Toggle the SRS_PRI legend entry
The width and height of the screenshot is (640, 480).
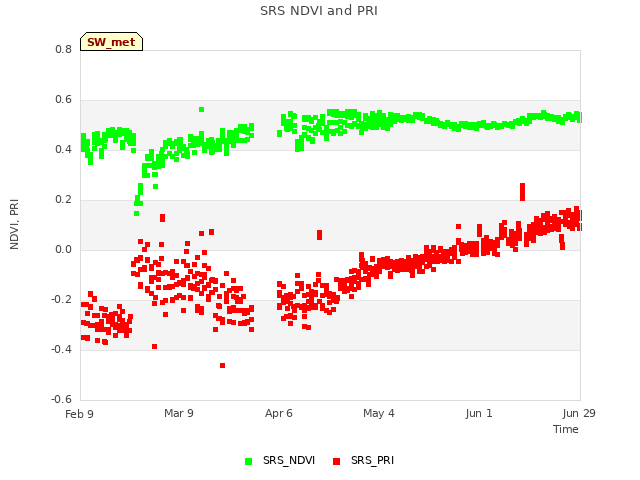click(363, 460)
